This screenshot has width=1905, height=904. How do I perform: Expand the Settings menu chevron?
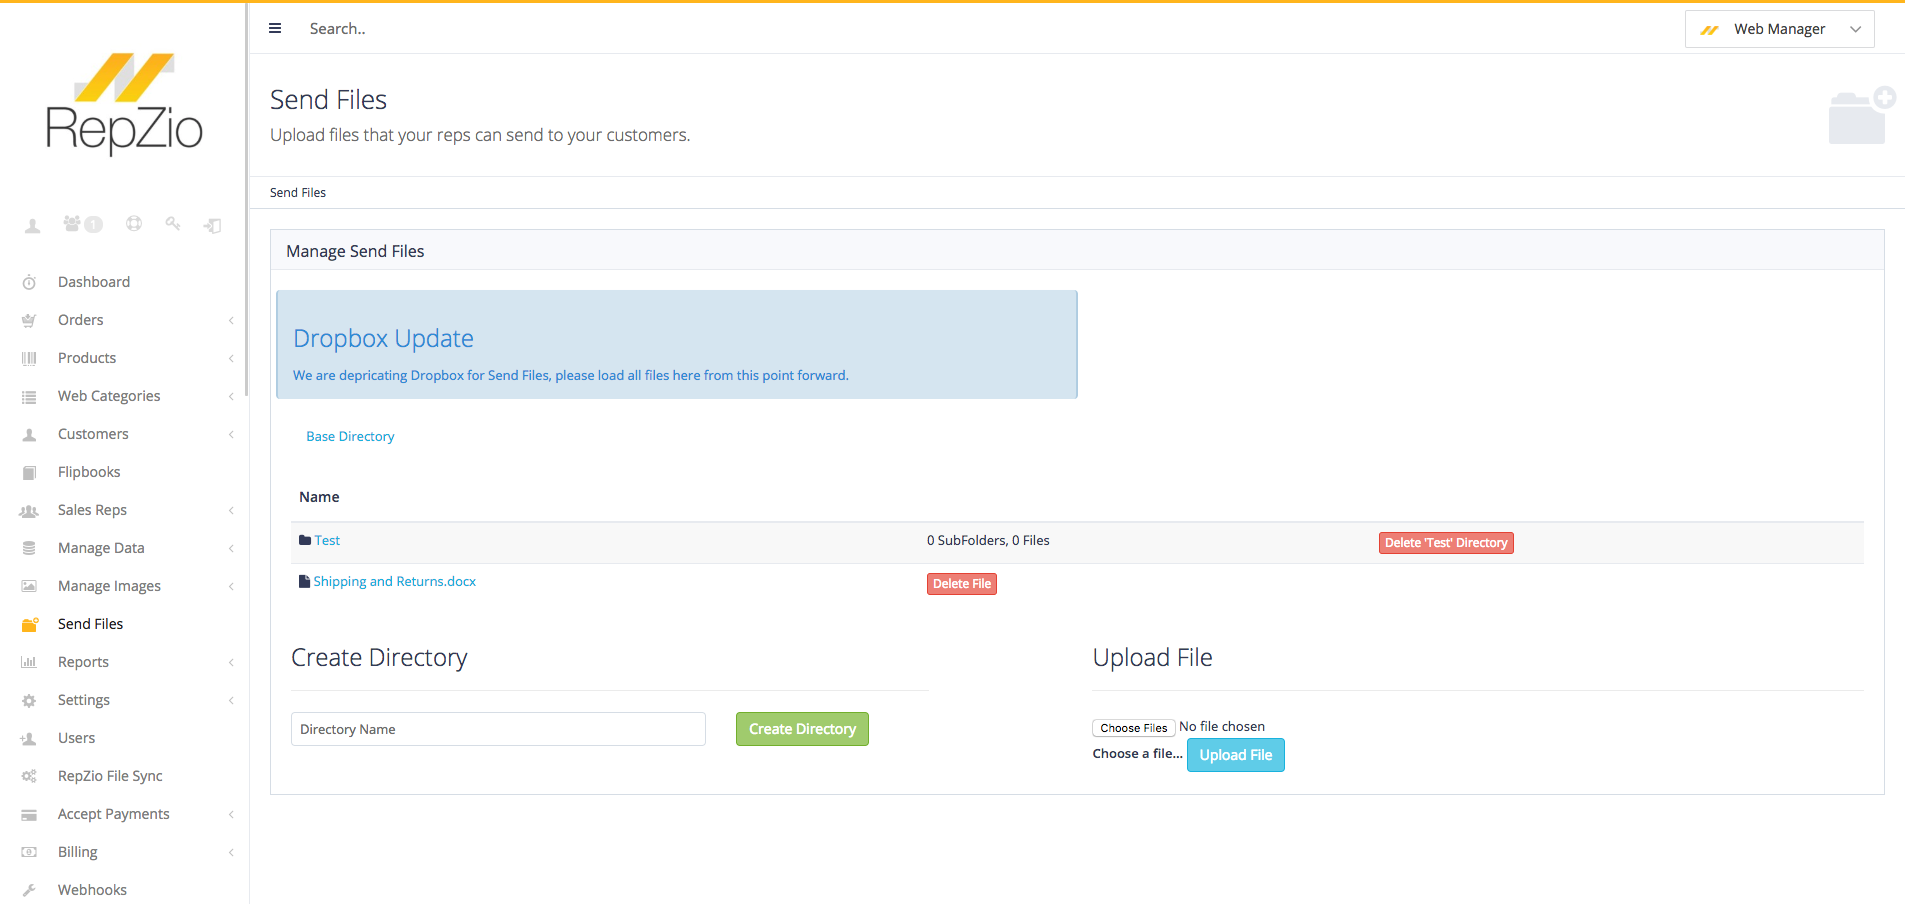pos(231,701)
